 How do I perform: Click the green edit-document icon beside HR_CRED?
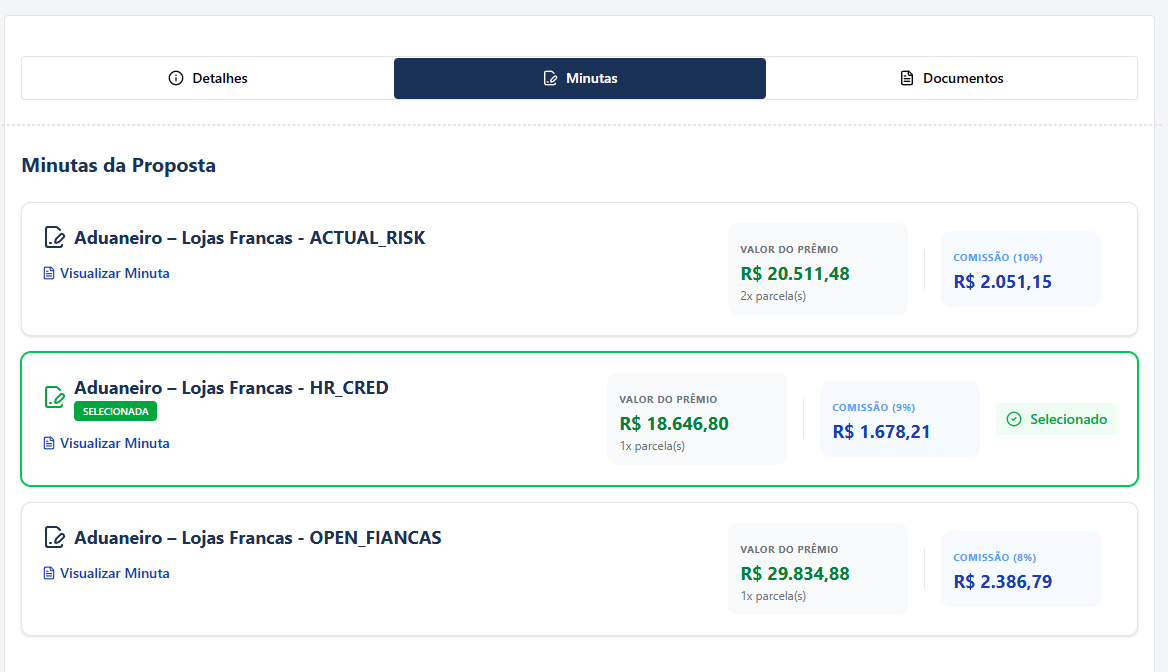pos(55,397)
